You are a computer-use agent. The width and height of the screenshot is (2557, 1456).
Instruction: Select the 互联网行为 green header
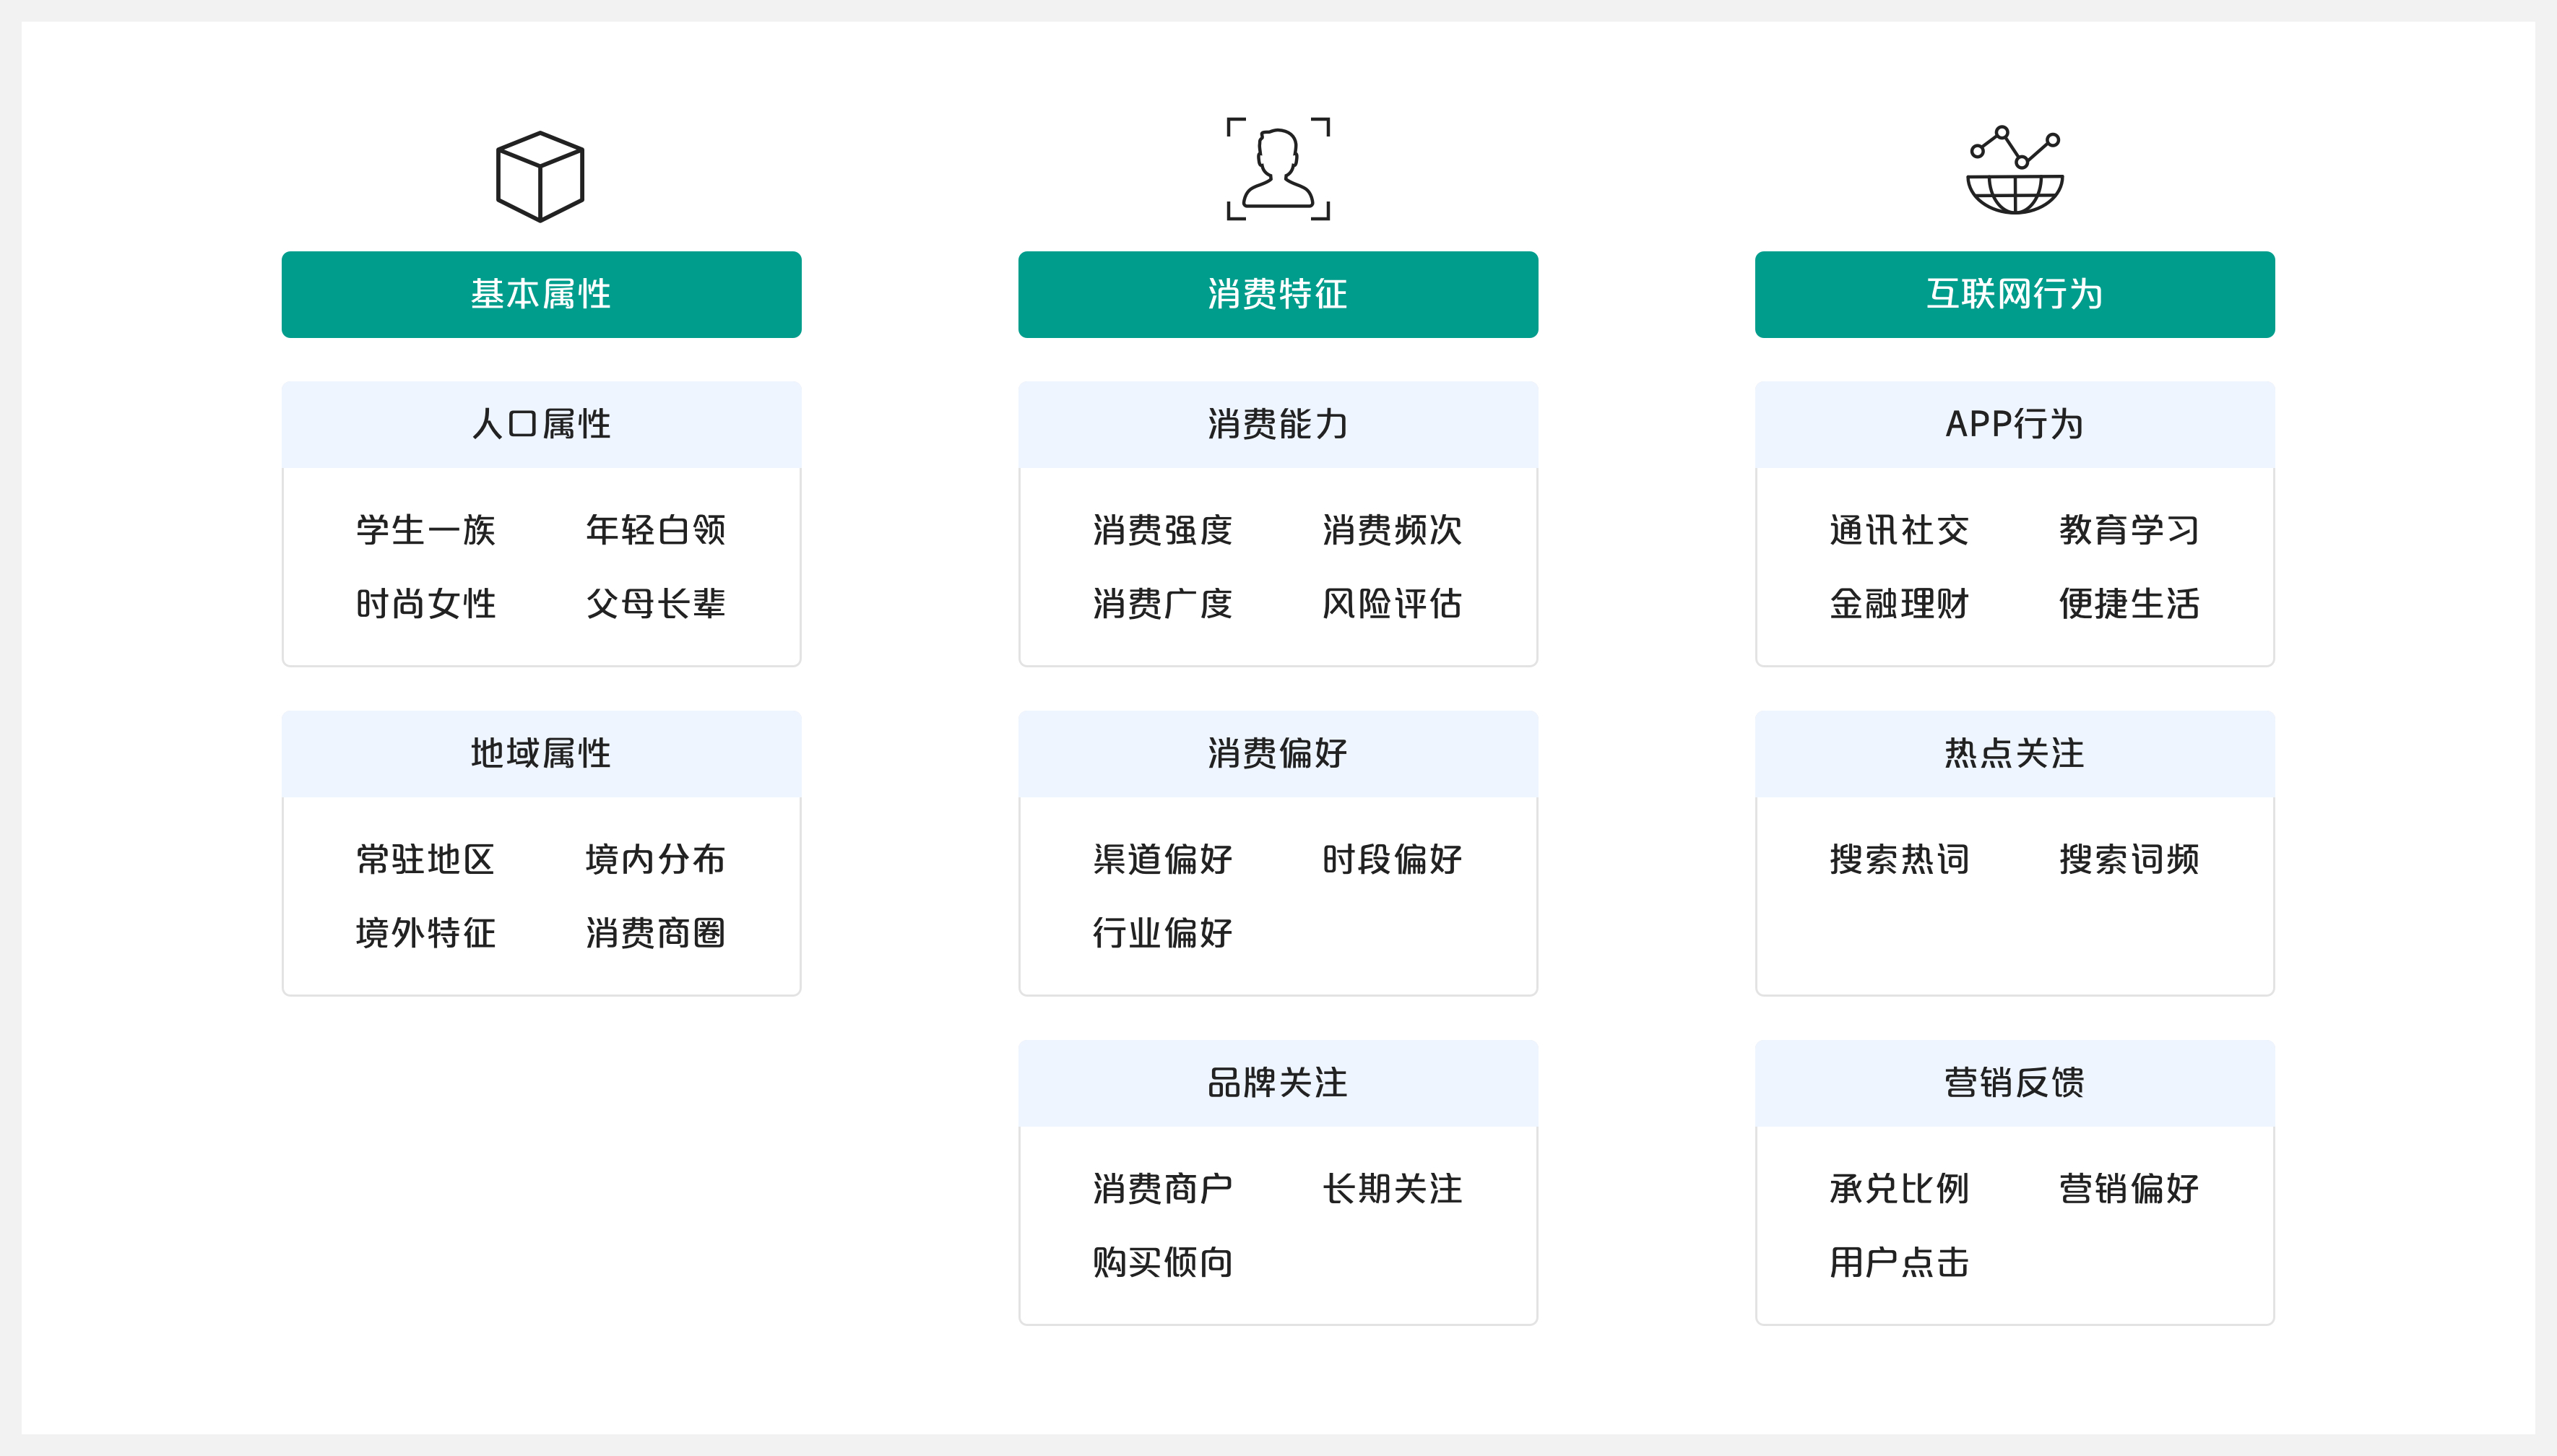[x=2015, y=294]
